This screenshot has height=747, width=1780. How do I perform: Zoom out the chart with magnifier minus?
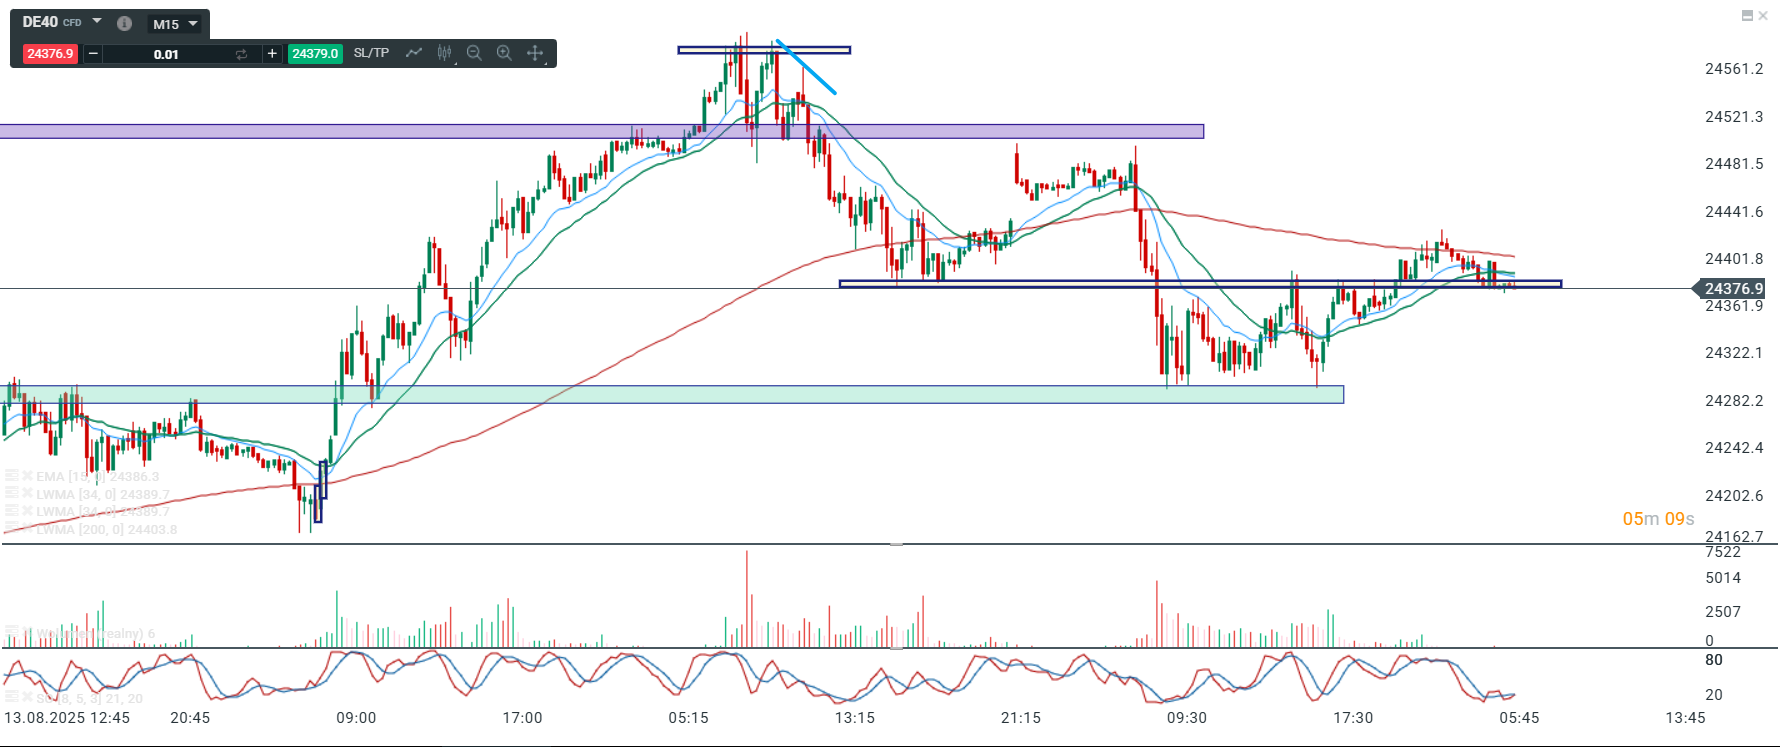click(474, 53)
